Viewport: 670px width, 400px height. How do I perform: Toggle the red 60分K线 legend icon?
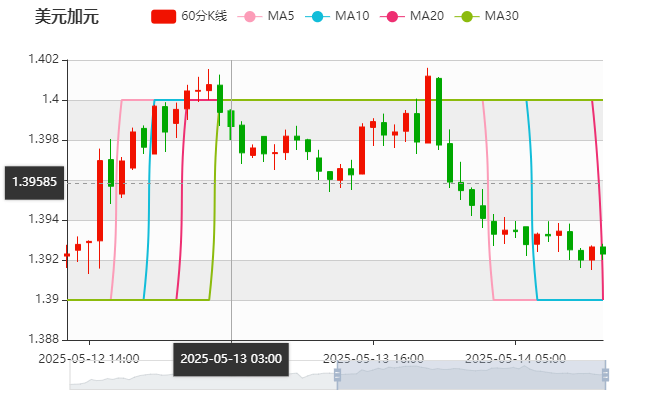[164, 17]
